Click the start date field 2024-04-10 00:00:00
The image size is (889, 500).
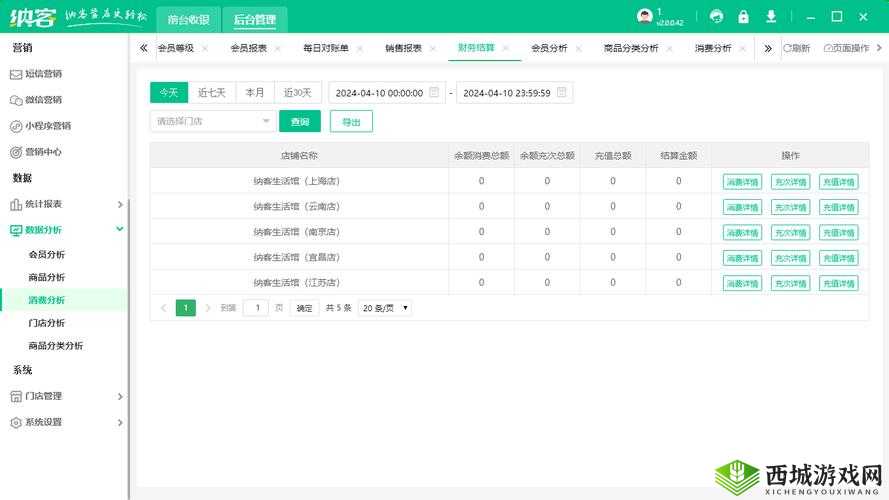point(387,92)
